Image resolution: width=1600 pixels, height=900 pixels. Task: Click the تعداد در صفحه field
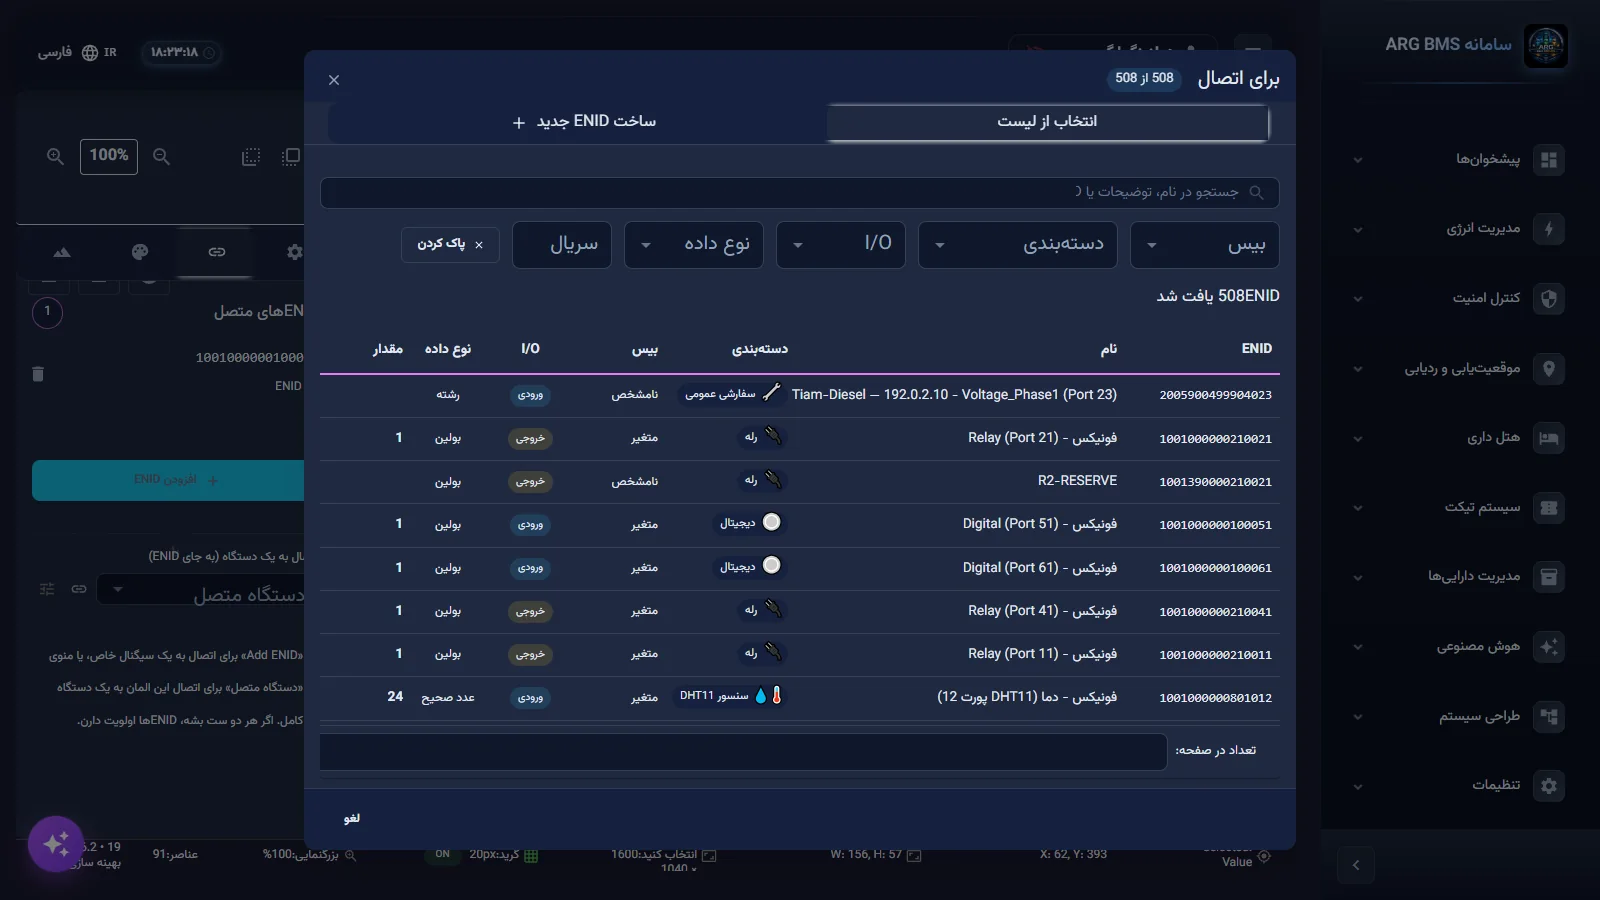tap(743, 752)
